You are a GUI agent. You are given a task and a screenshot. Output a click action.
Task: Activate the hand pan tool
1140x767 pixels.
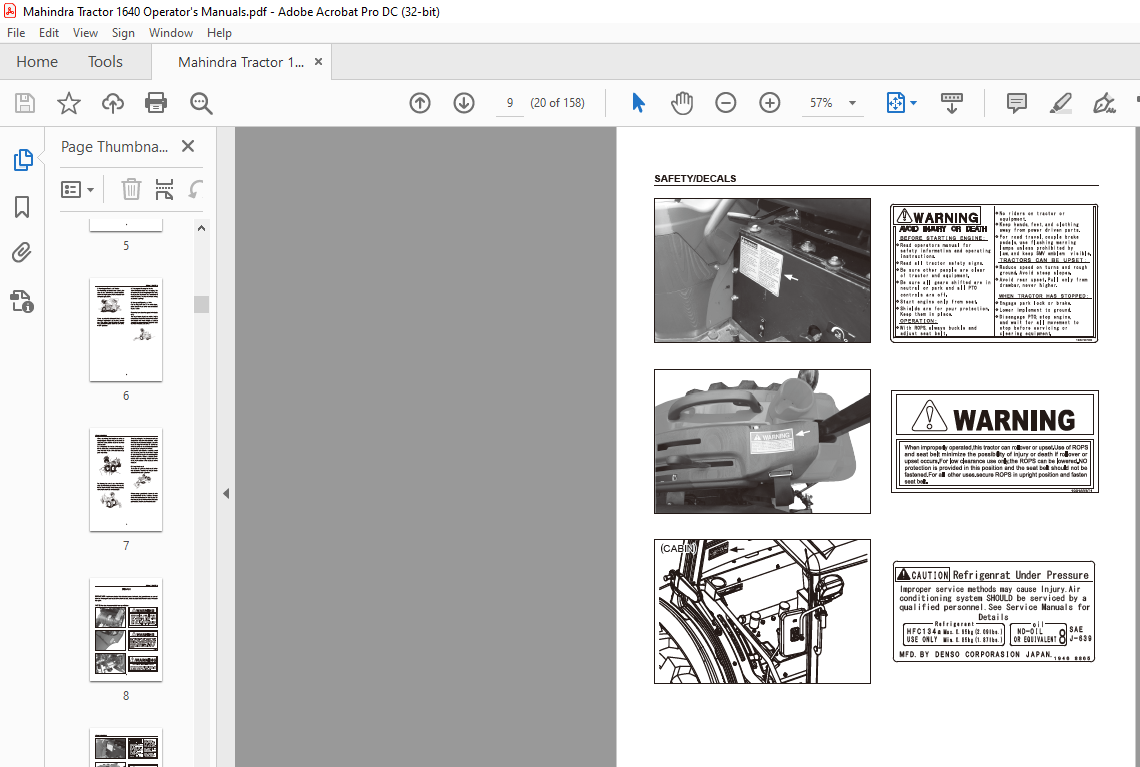click(682, 103)
